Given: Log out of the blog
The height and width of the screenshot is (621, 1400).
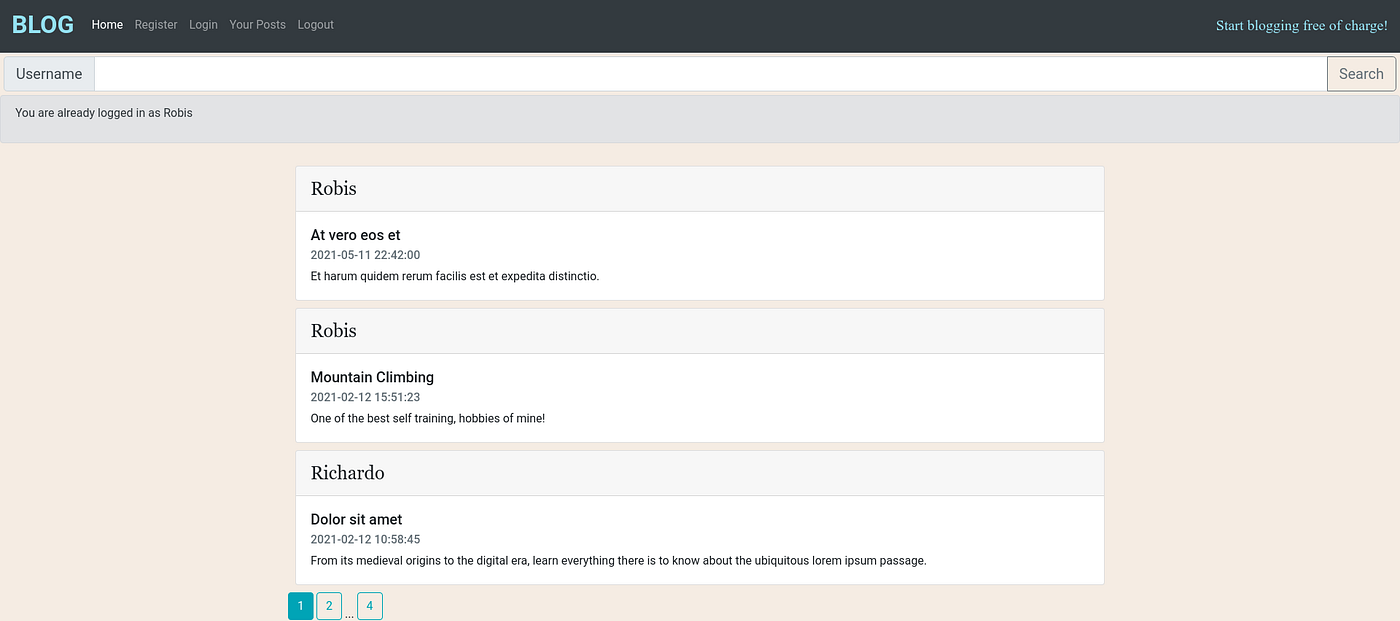Looking at the screenshot, I should tap(315, 24).
